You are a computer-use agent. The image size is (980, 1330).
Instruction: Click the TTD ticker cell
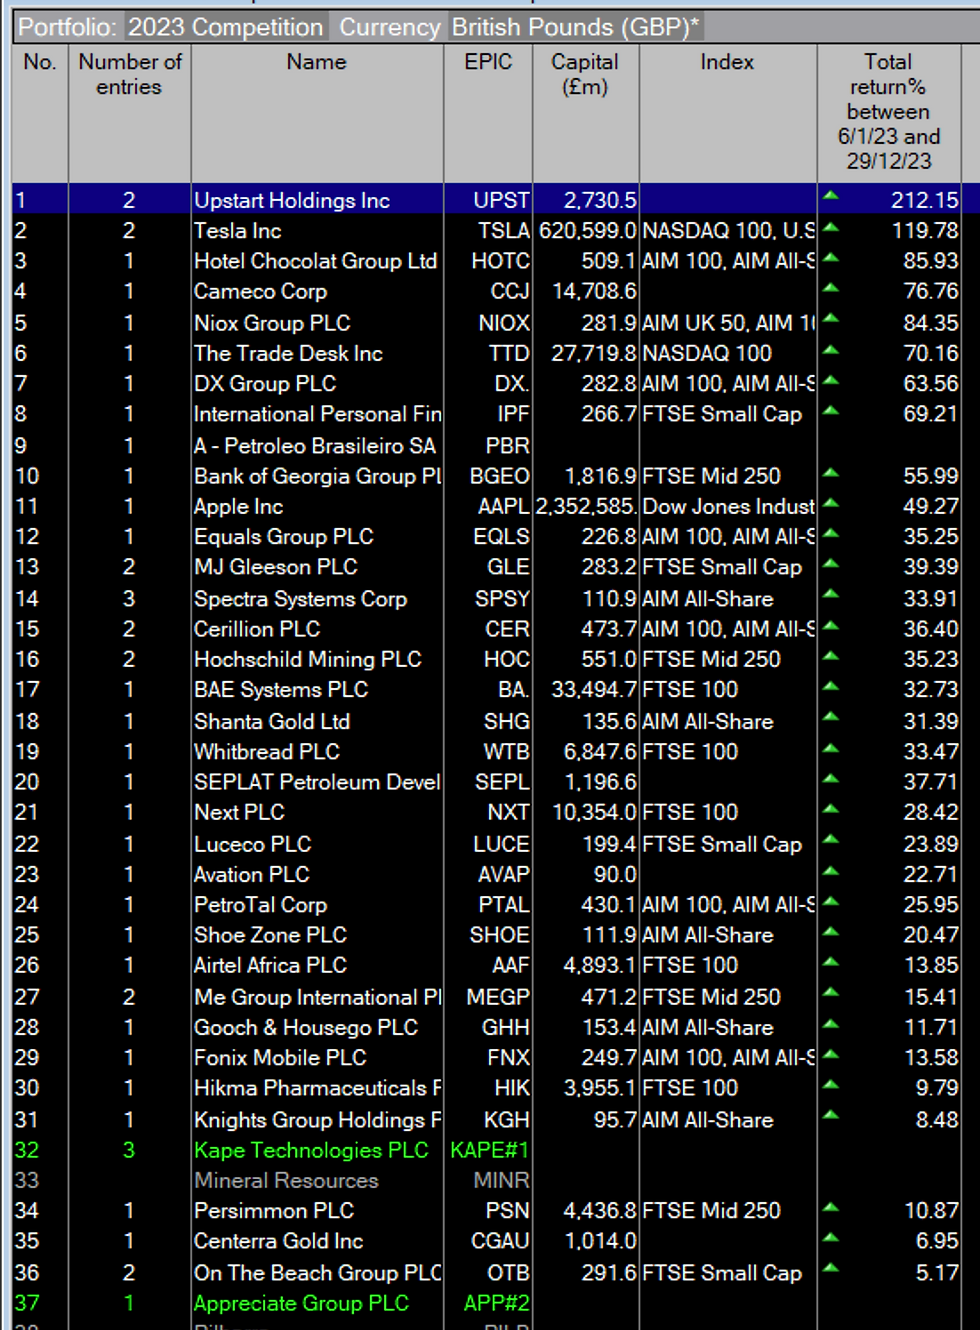(509, 353)
